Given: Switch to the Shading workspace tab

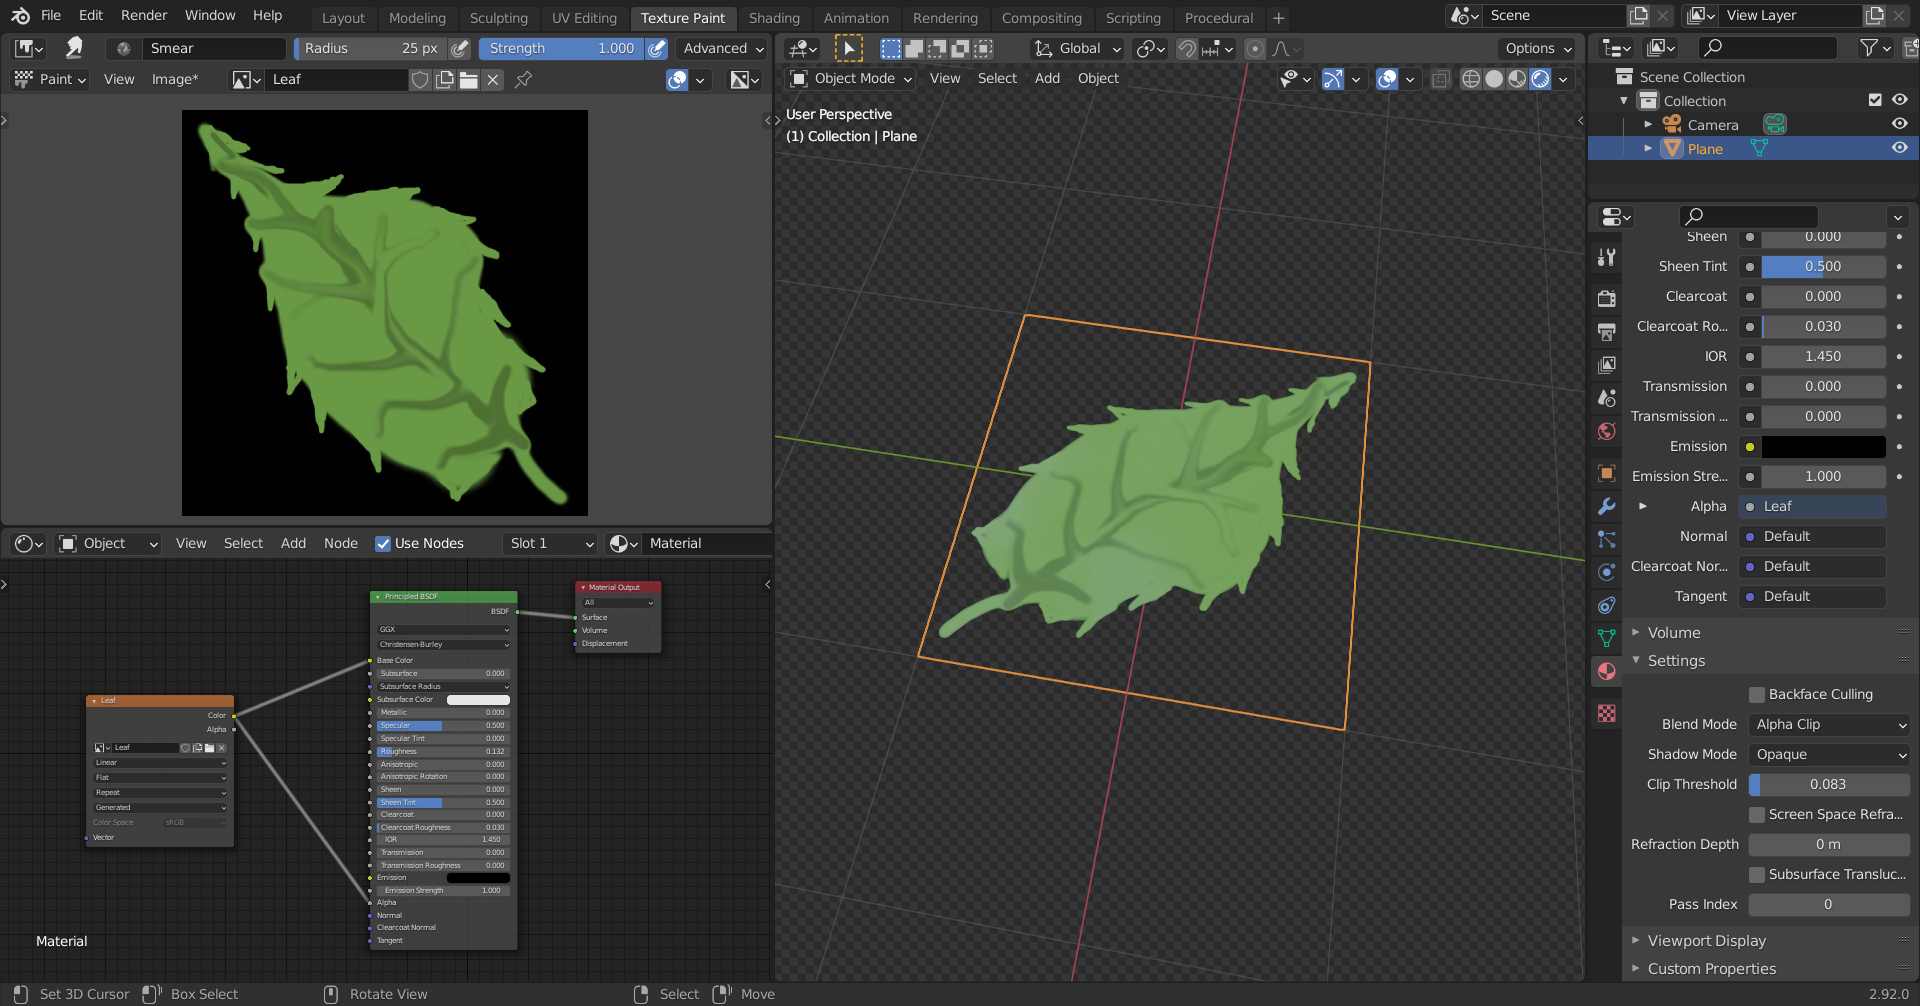Looking at the screenshot, I should (x=773, y=18).
